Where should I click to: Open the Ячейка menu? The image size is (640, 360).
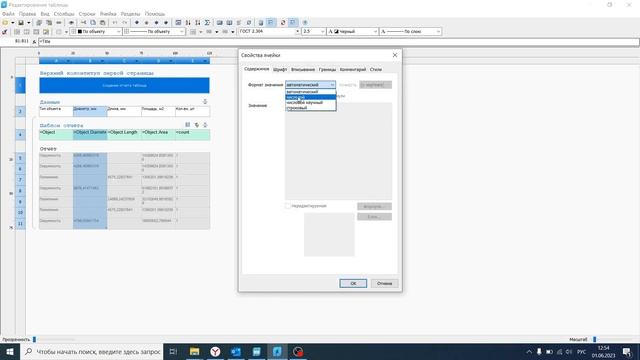108,14
